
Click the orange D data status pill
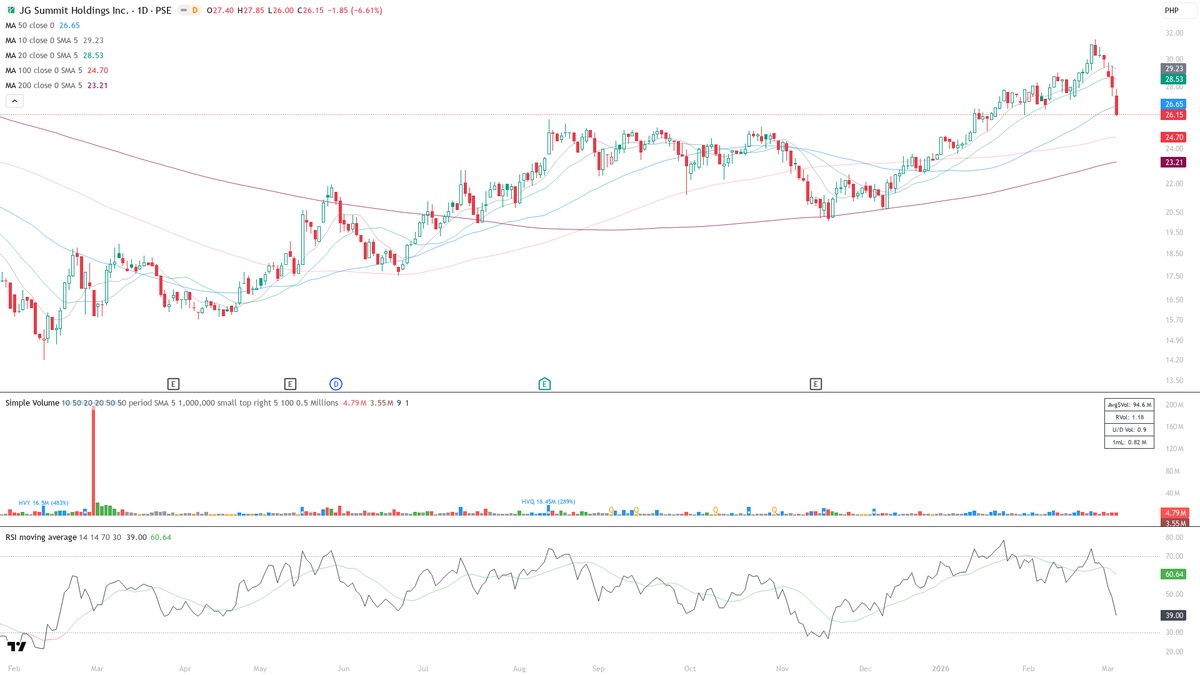tap(194, 10)
